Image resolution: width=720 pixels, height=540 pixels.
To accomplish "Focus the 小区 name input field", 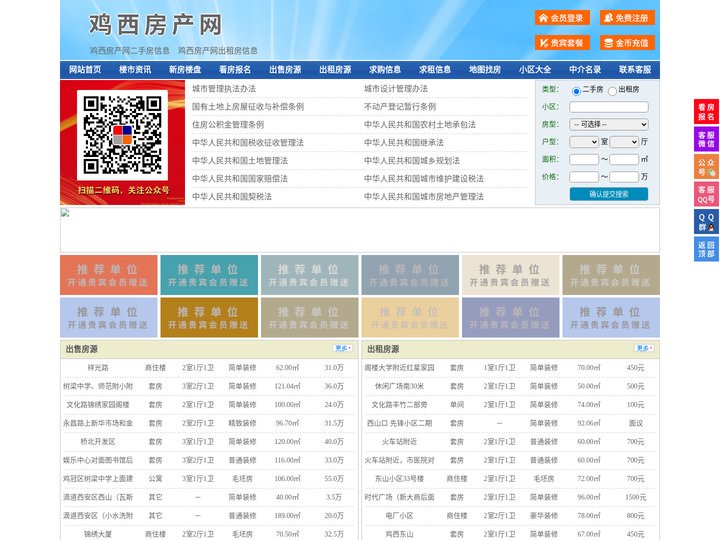I will click(609, 107).
